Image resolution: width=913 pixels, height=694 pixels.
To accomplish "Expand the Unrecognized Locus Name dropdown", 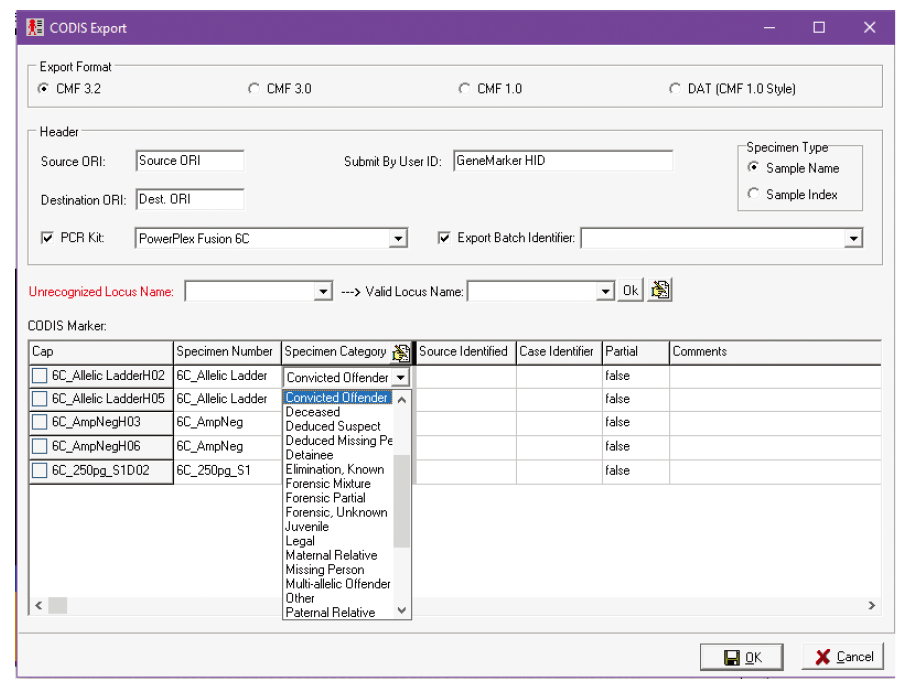I will coord(323,291).
